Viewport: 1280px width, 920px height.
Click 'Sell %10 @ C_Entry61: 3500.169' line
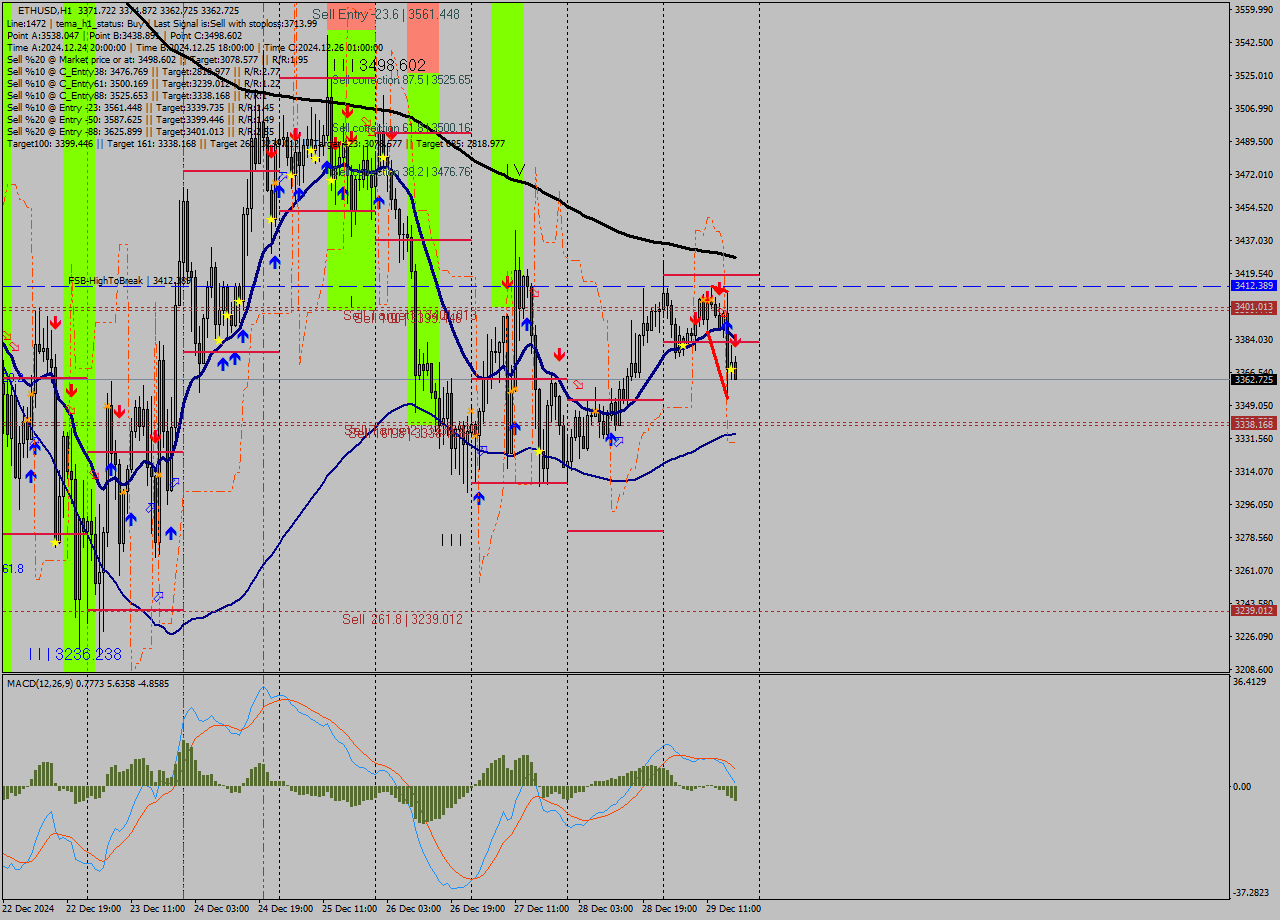tap(143, 83)
